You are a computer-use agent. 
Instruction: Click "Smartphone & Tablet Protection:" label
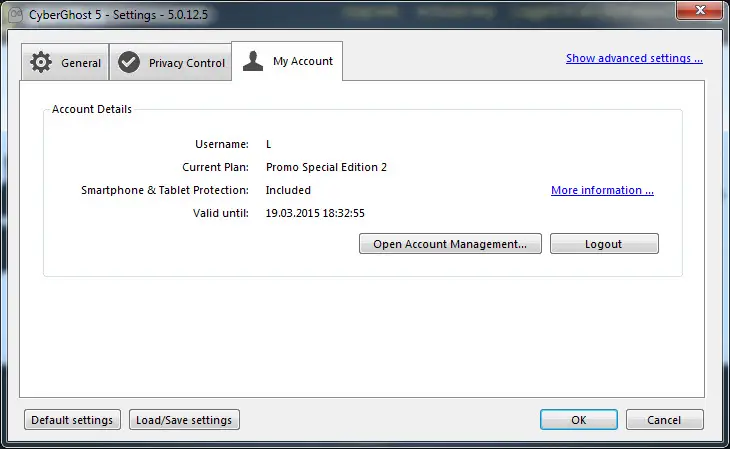(165, 190)
